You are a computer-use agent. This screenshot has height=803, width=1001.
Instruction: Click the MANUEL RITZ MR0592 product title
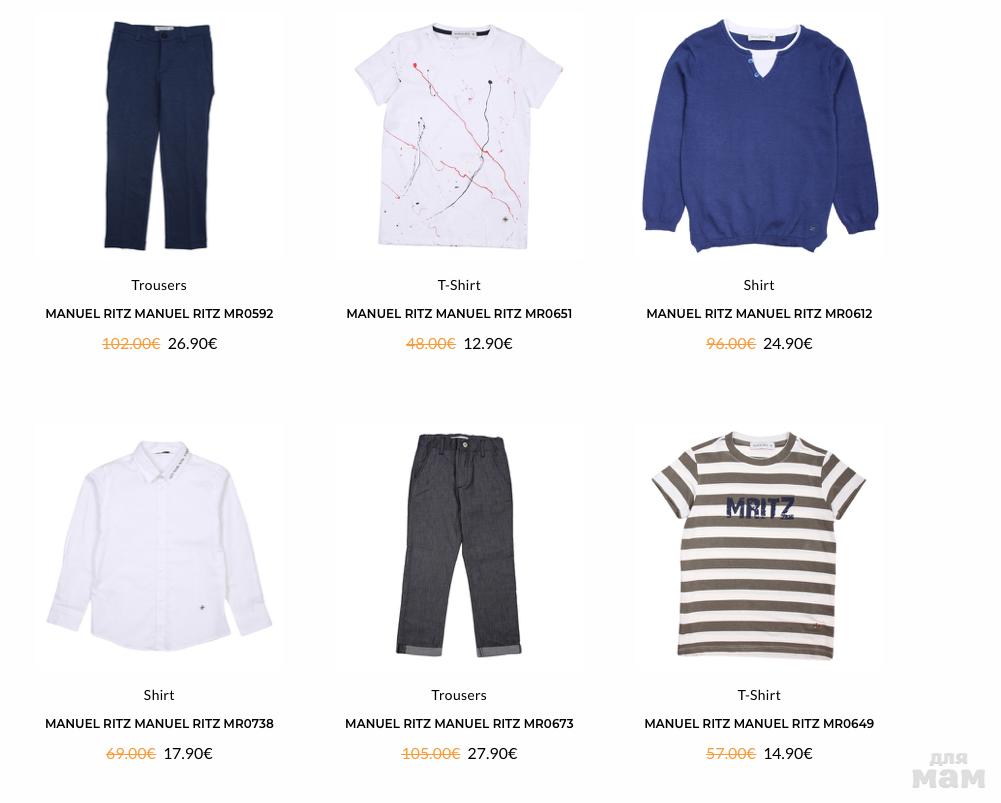[159, 313]
